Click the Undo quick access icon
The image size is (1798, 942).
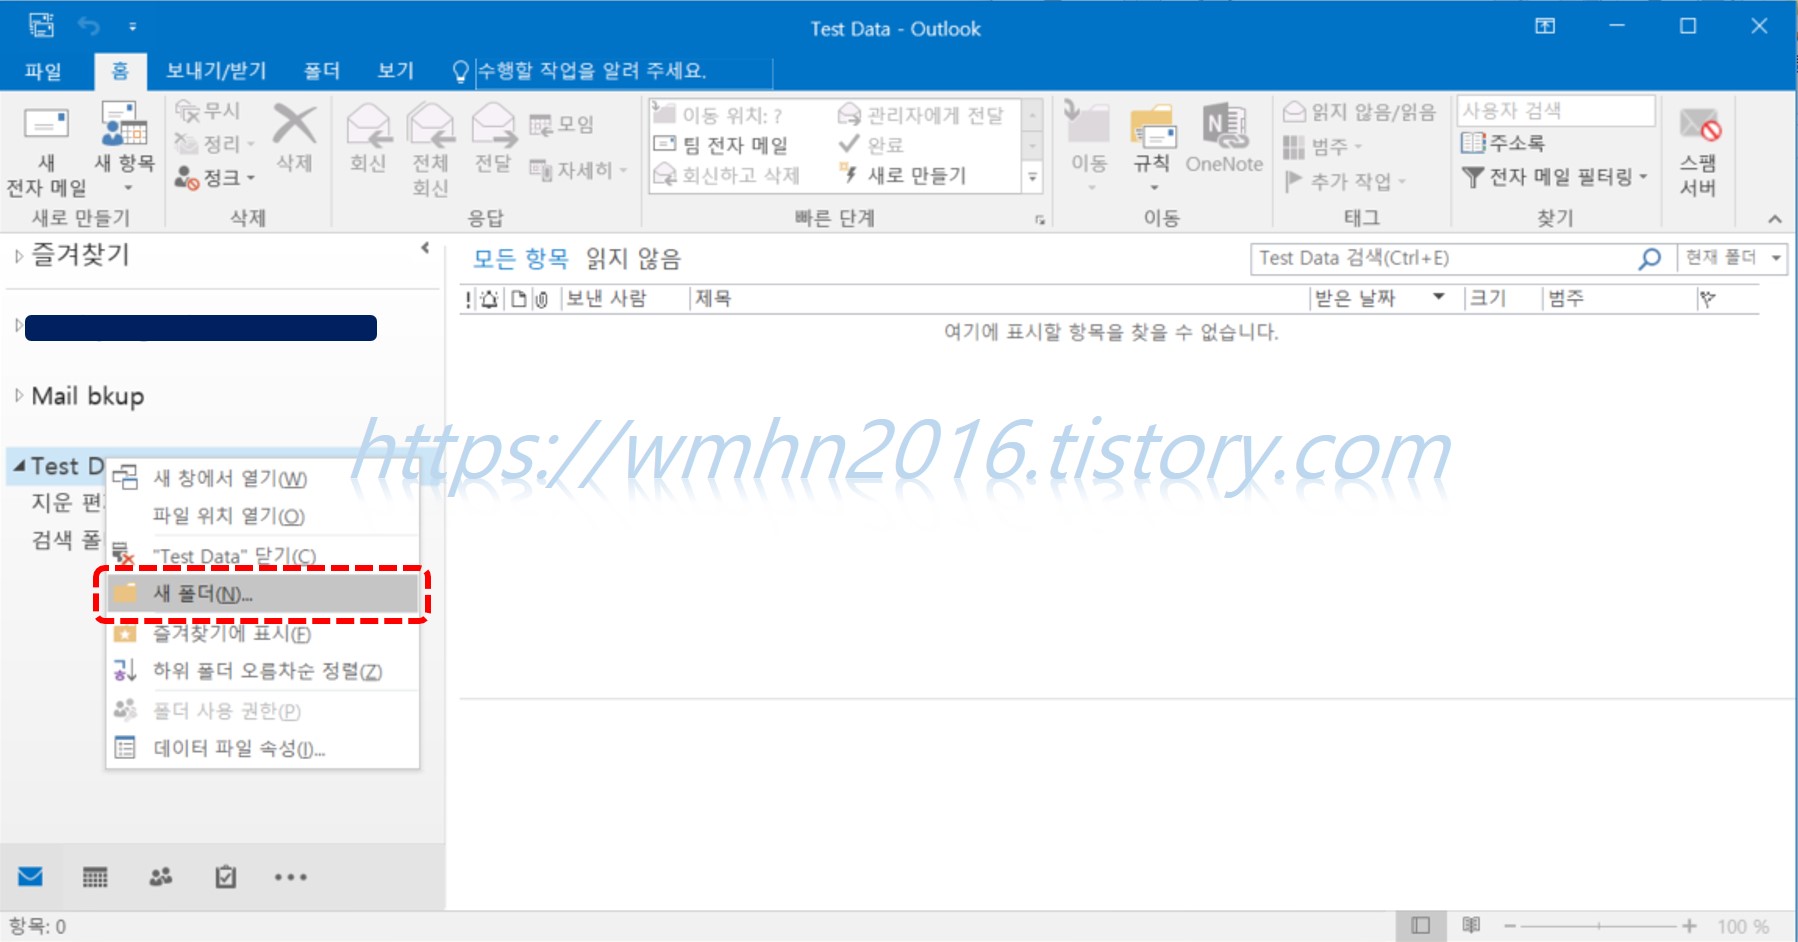click(89, 25)
